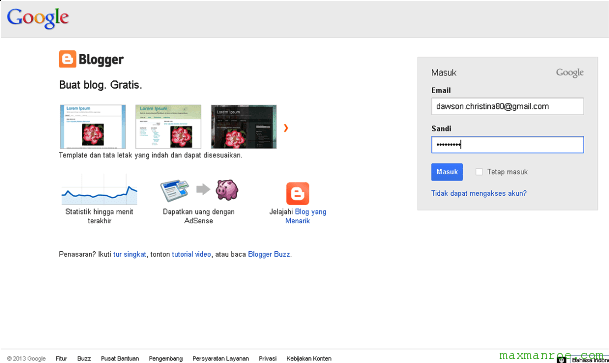Open Fitur in footer
The width and height of the screenshot is (609, 363).
61,359
